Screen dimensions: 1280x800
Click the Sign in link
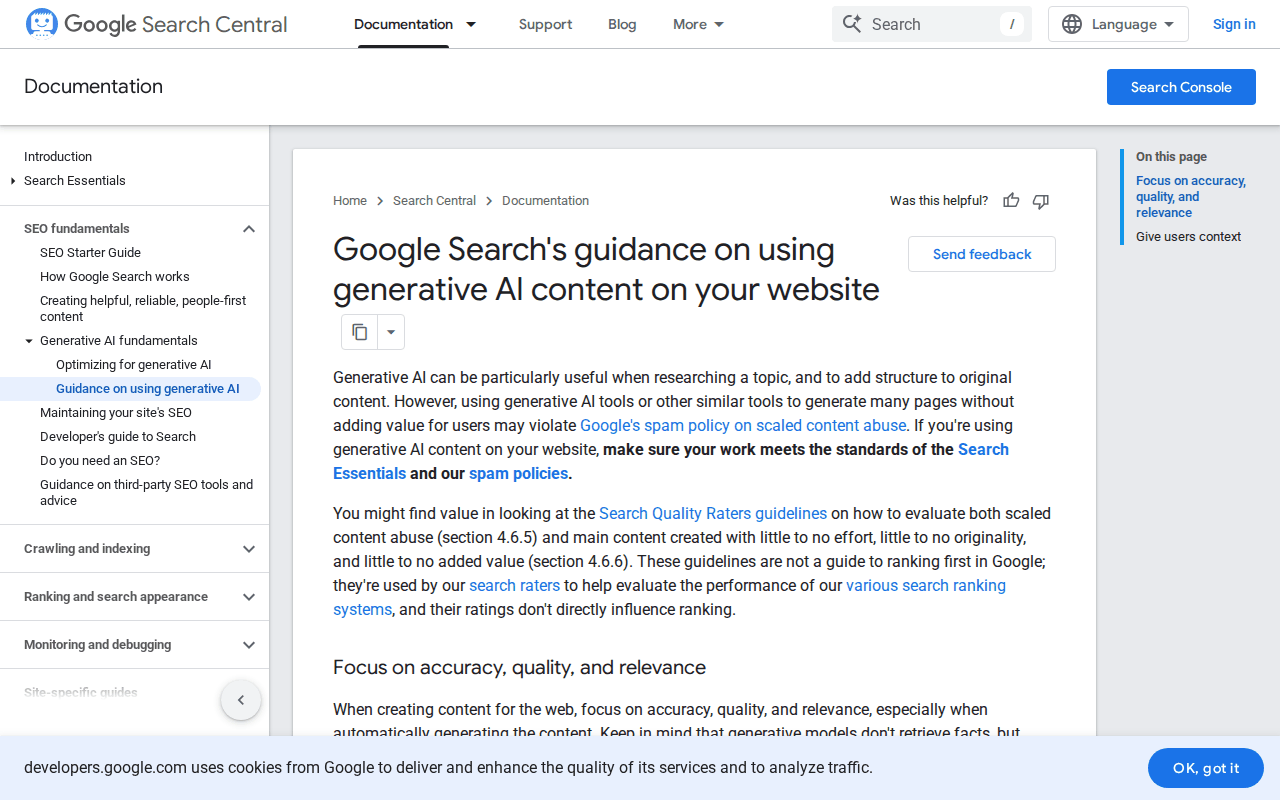pos(1234,24)
